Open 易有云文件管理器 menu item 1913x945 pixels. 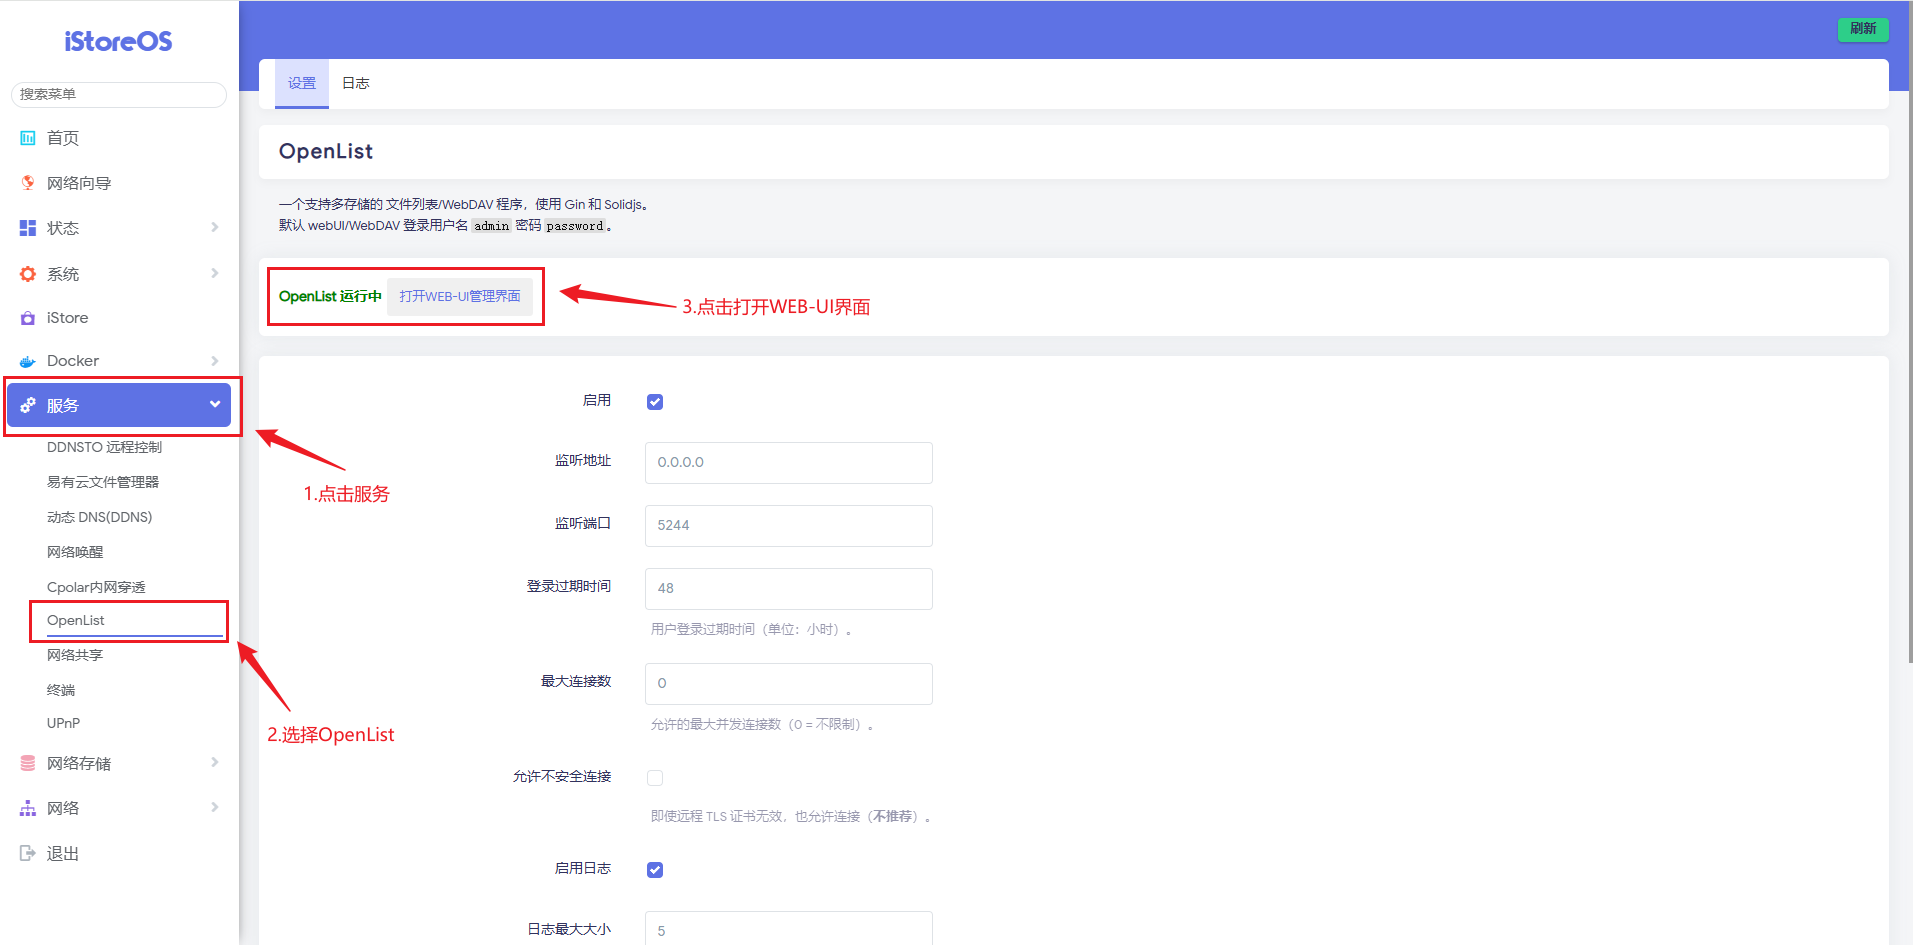(103, 482)
